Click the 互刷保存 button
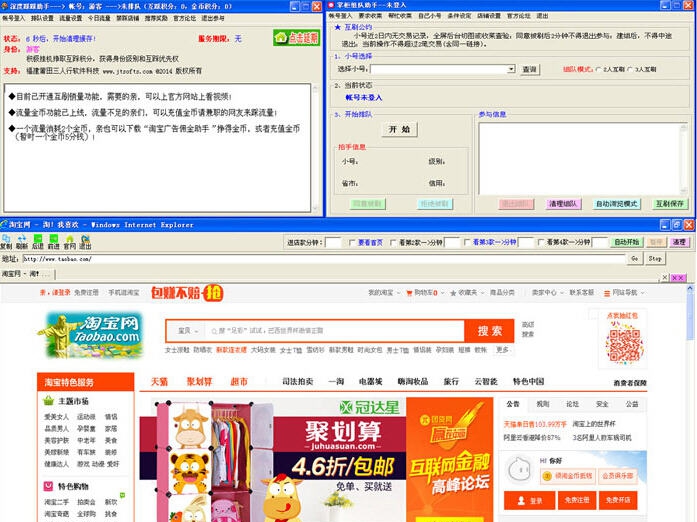This screenshot has height=522, width=697. [x=669, y=204]
